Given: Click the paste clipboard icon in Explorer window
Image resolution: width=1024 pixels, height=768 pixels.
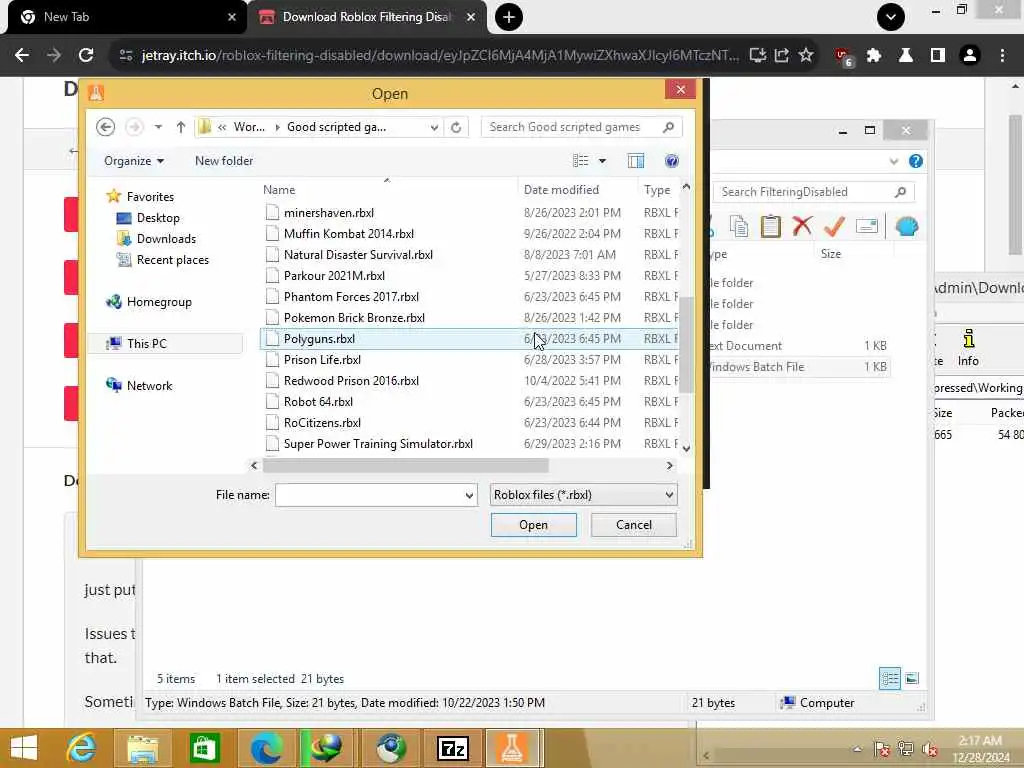Looking at the screenshot, I should [x=771, y=226].
